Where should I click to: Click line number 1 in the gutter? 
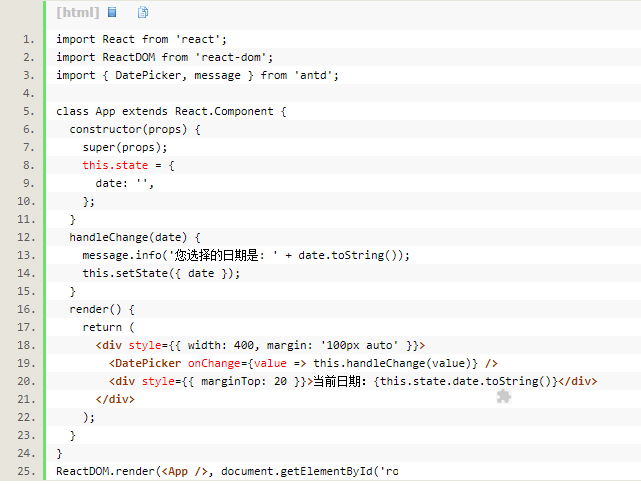(x=28, y=39)
